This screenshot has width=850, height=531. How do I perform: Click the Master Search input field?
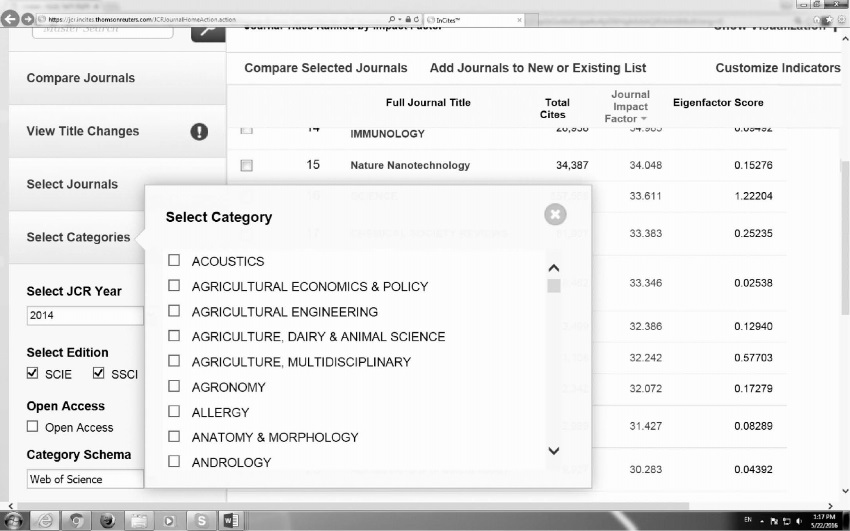pos(103,31)
